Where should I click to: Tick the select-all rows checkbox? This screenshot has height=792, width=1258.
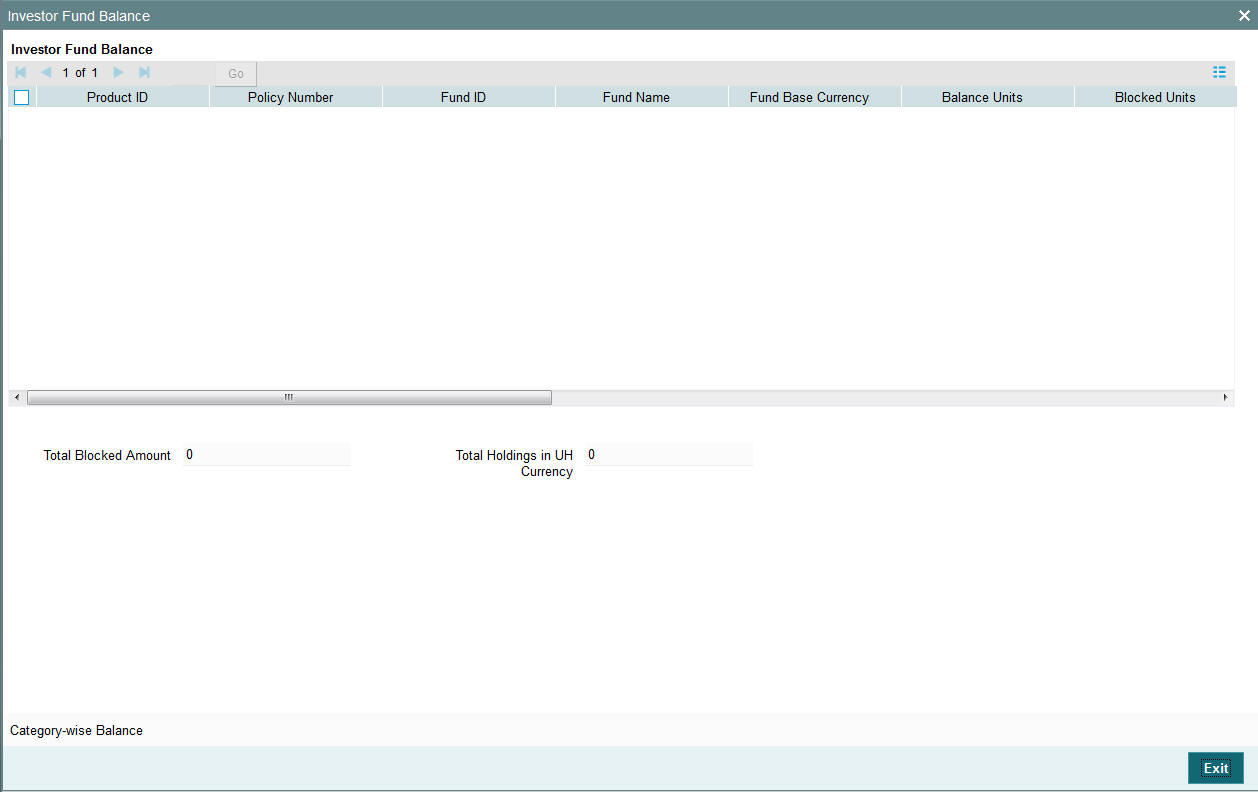click(22, 97)
